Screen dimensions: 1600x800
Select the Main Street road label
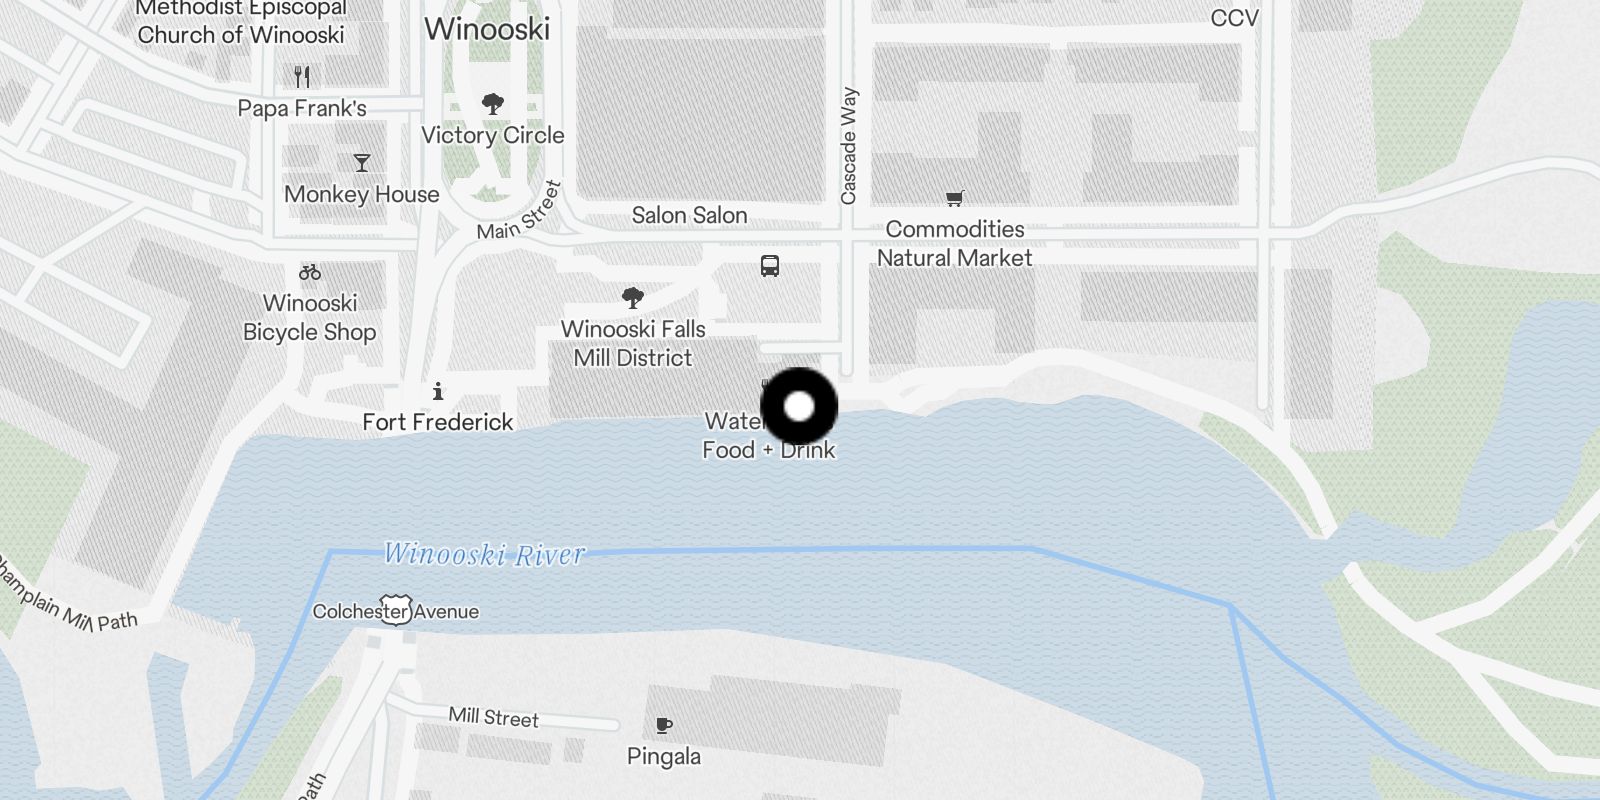[x=520, y=212]
